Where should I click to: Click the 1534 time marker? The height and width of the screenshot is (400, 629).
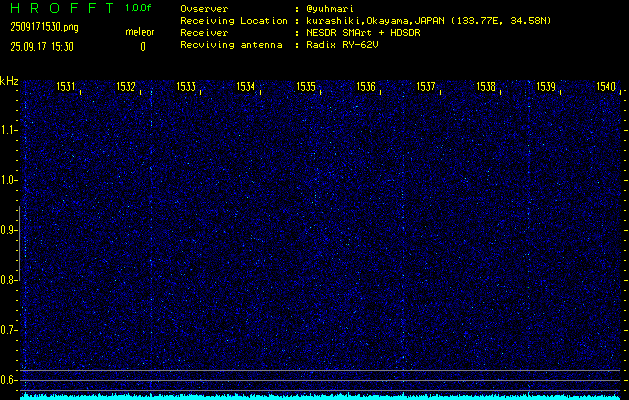[x=246, y=87]
